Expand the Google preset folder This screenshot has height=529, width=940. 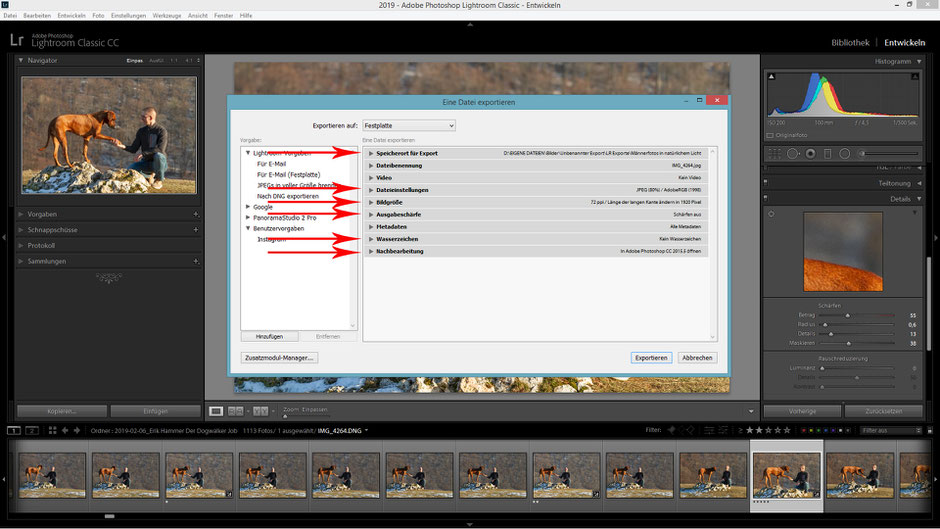tap(248, 206)
